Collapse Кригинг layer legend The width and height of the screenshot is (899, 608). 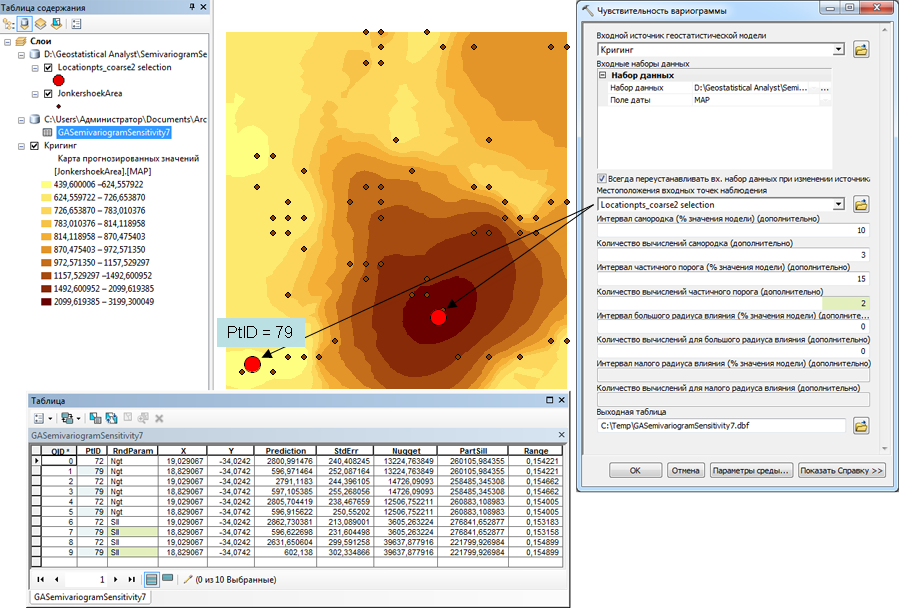point(21,146)
